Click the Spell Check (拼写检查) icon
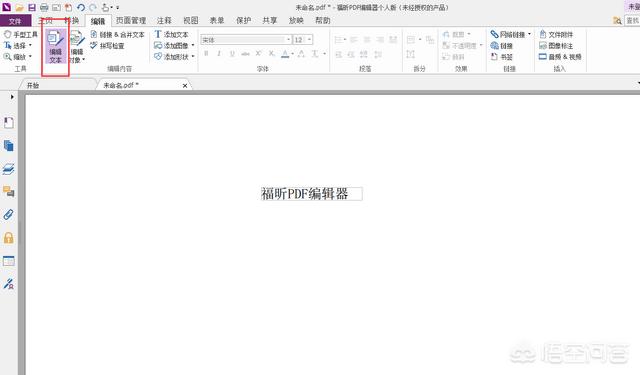This screenshot has width=640, height=375. pyautogui.click(x=93, y=45)
